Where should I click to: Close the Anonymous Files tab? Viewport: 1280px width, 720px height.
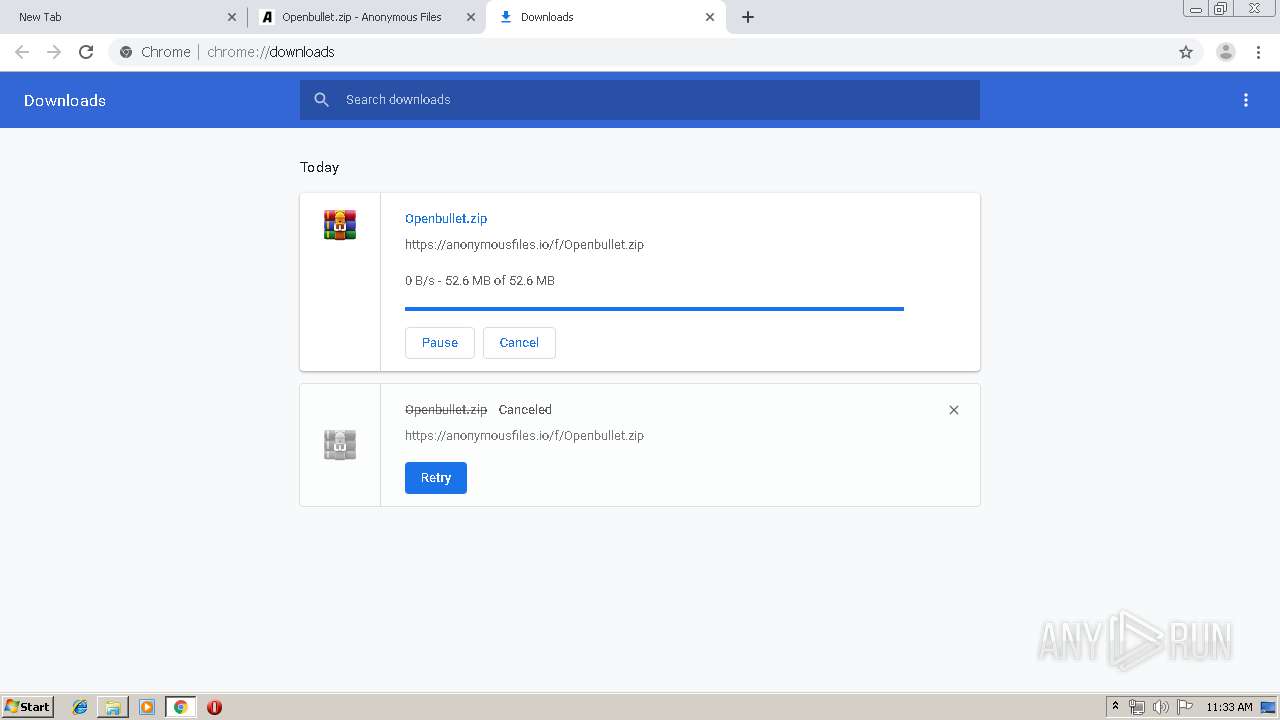pyautogui.click(x=471, y=17)
